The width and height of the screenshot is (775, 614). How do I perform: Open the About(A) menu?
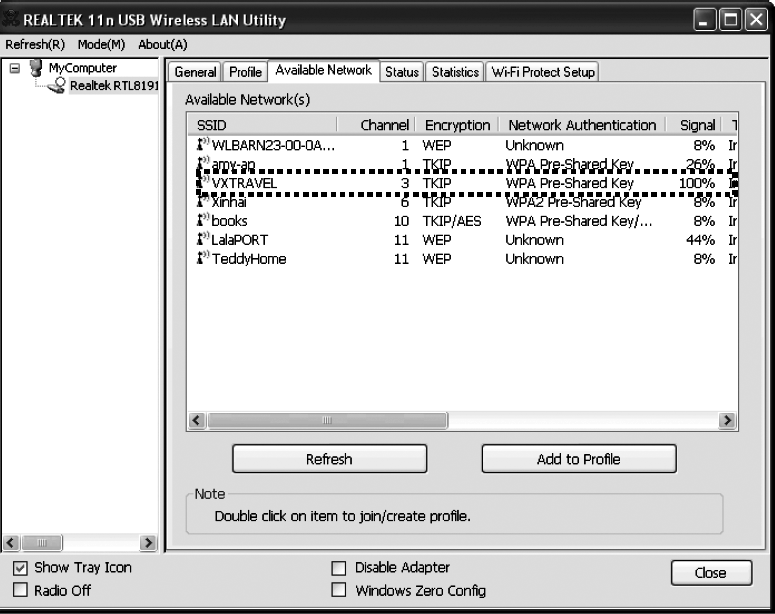(163, 44)
